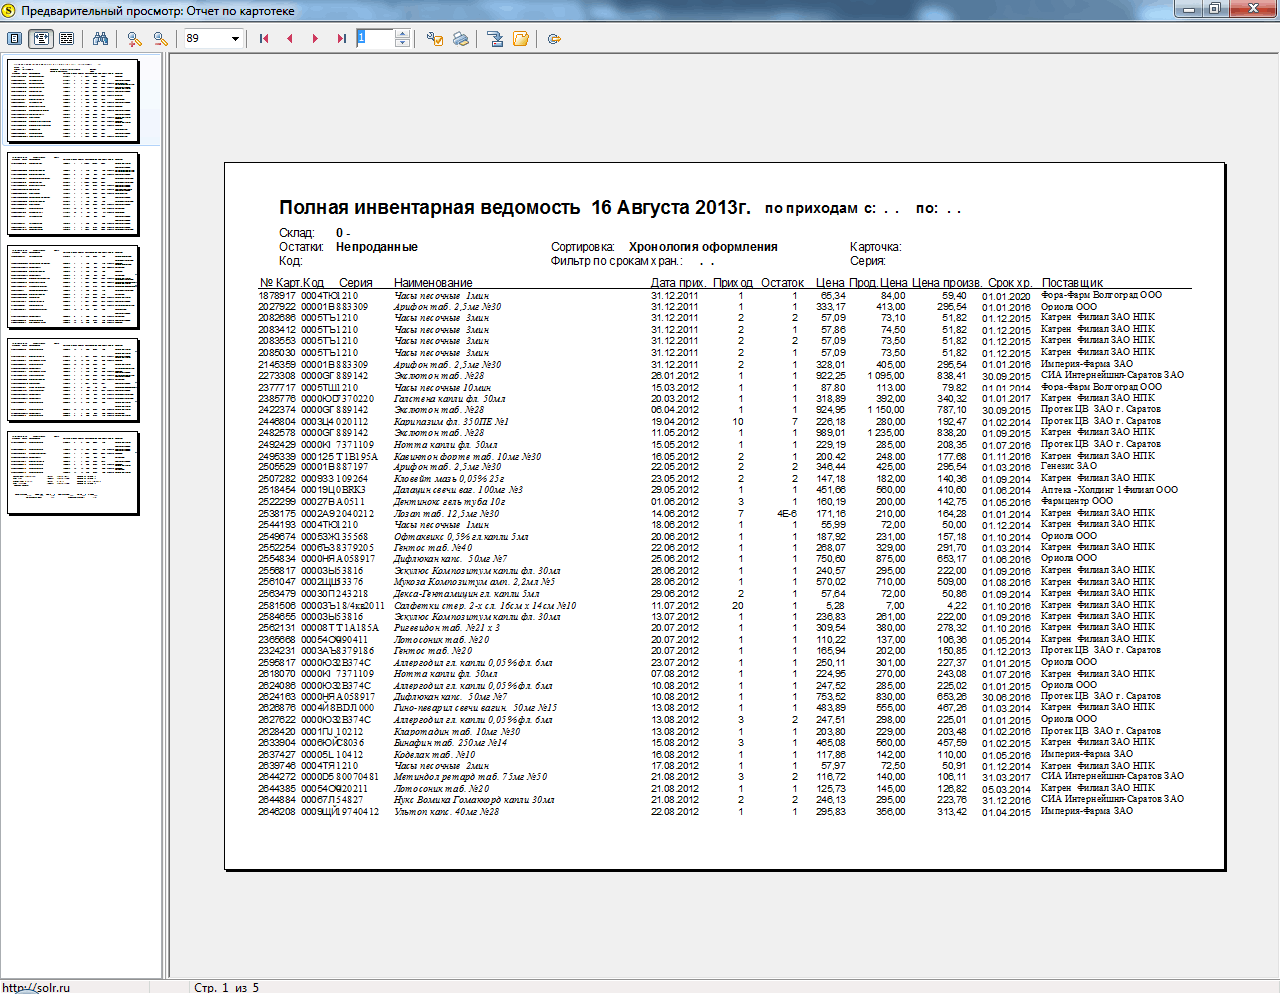
Task: Click the 'Непроданные' value text
Action: pyautogui.click(x=377, y=247)
